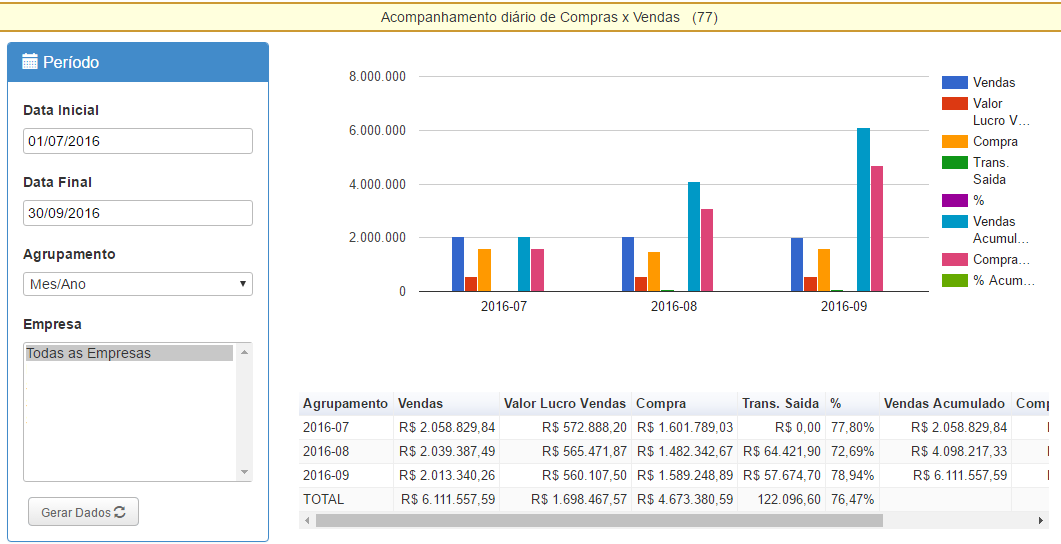The height and width of the screenshot is (544, 1061).
Task: Click the pink Compra Acumulado legend swatch
Action: [x=954, y=260]
